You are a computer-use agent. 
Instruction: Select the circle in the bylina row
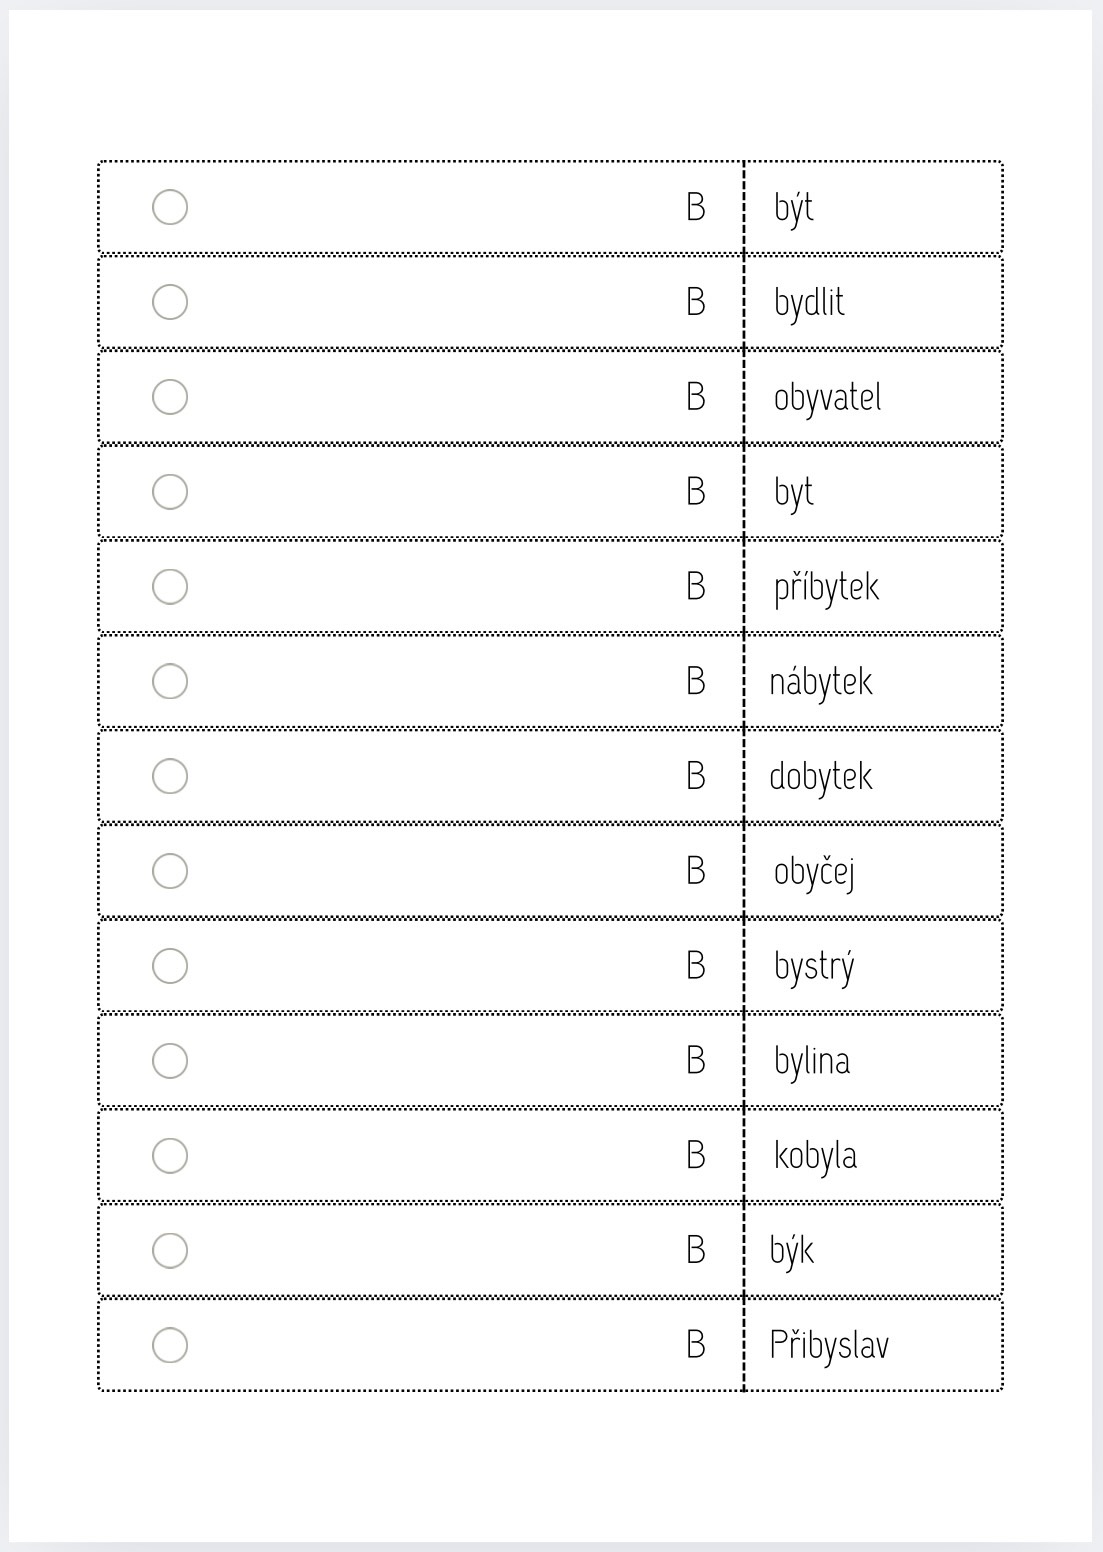click(x=170, y=1061)
